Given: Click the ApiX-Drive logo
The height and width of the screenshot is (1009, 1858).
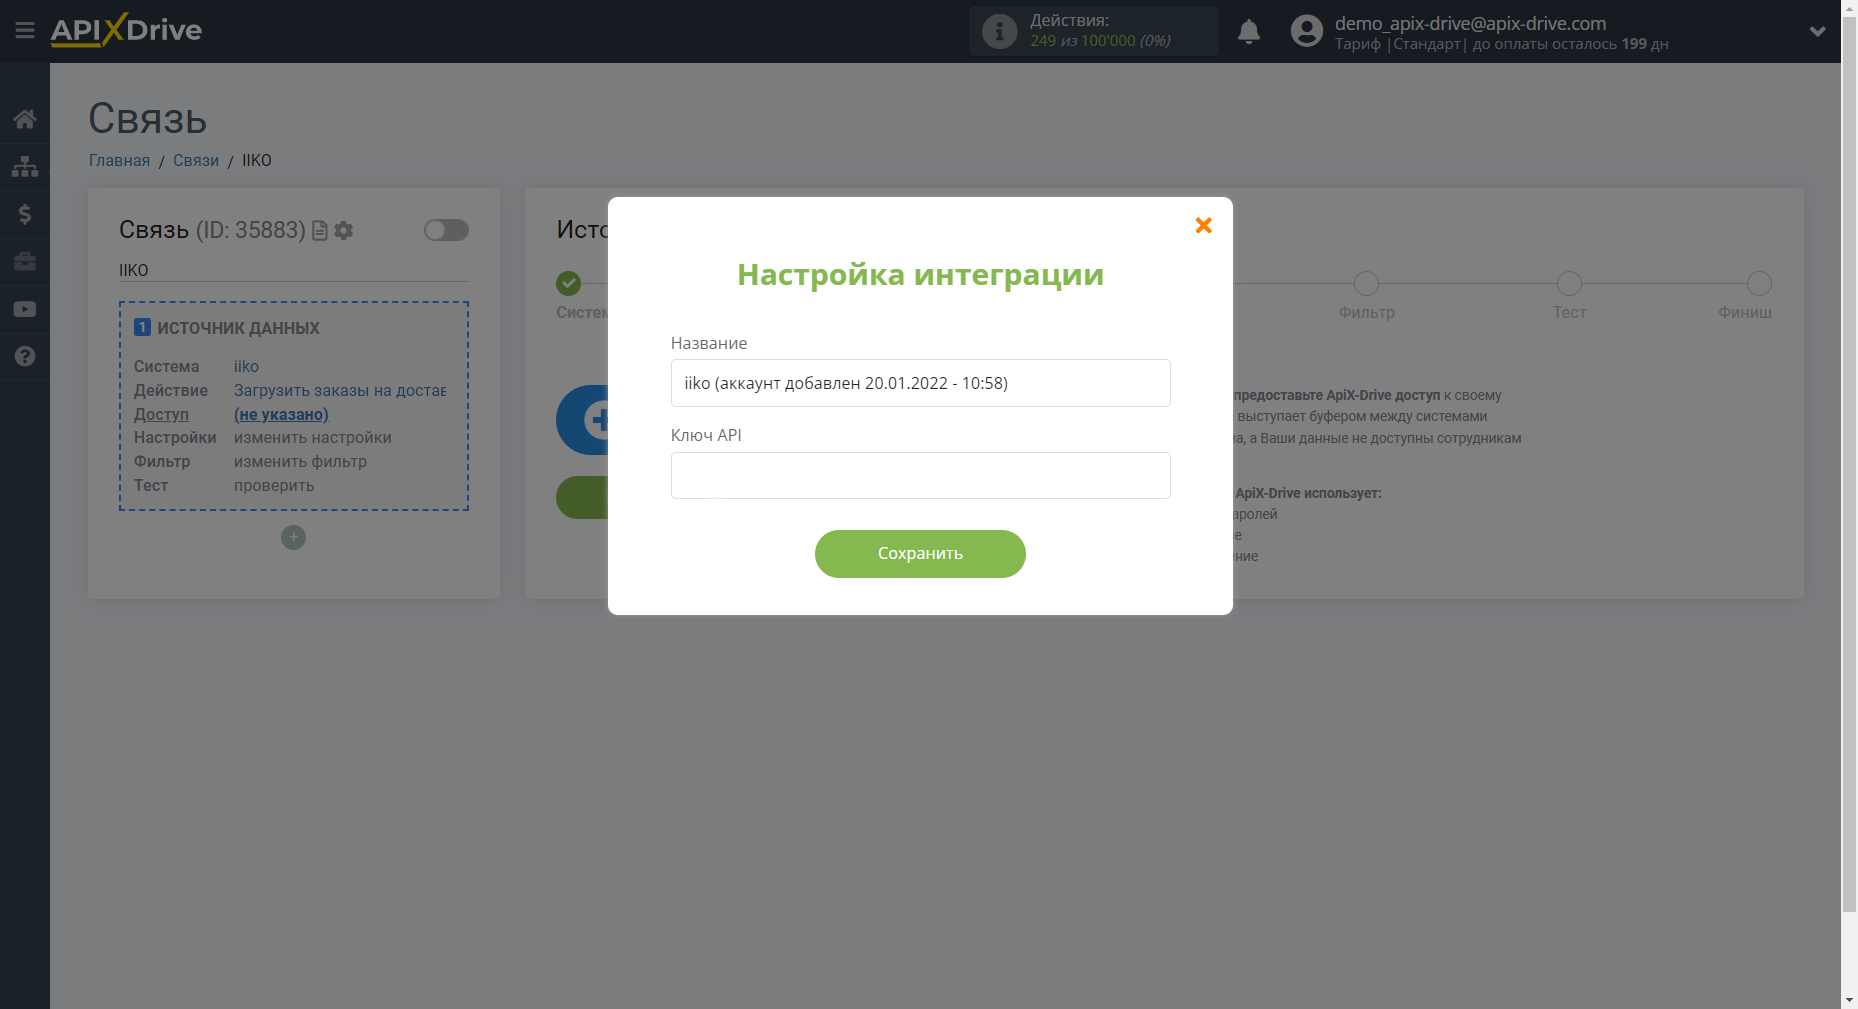Looking at the screenshot, I should click(126, 30).
